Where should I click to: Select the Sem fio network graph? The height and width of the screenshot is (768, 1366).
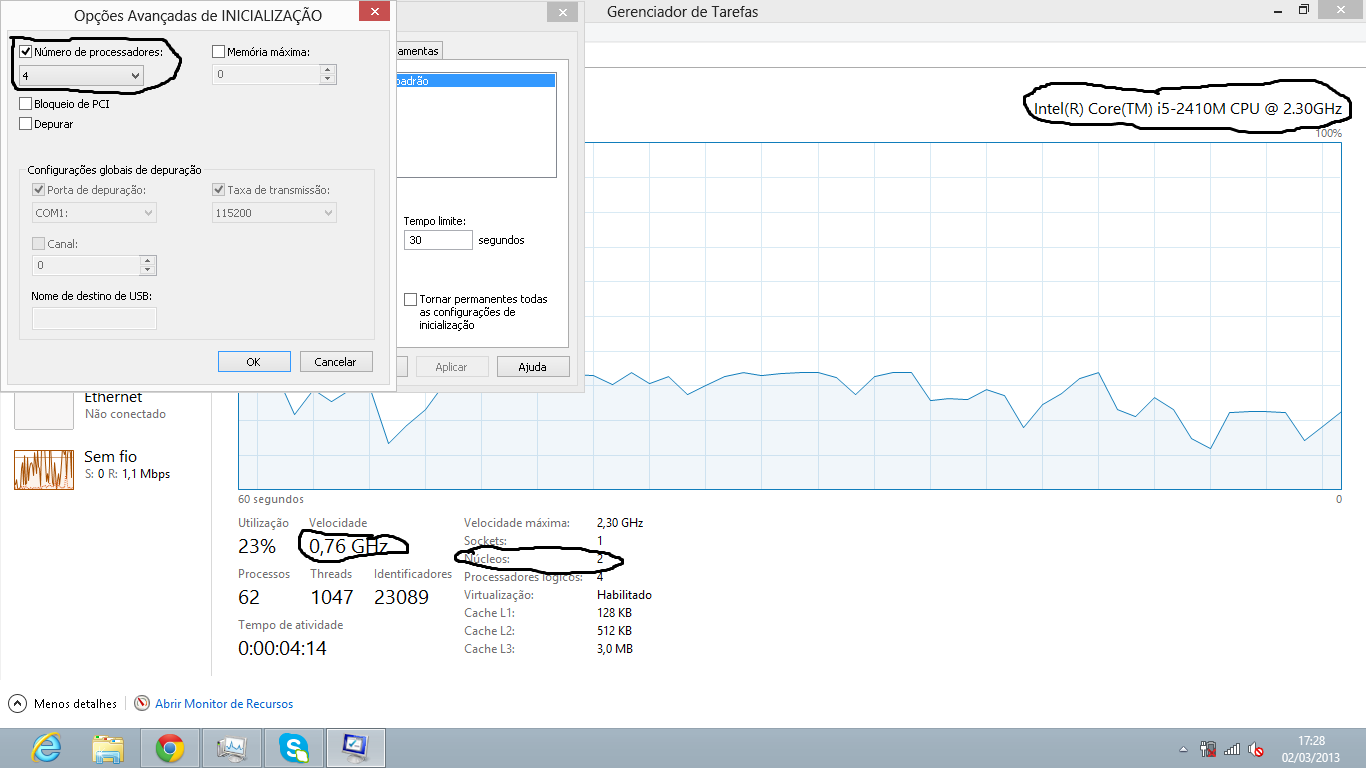point(44,469)
